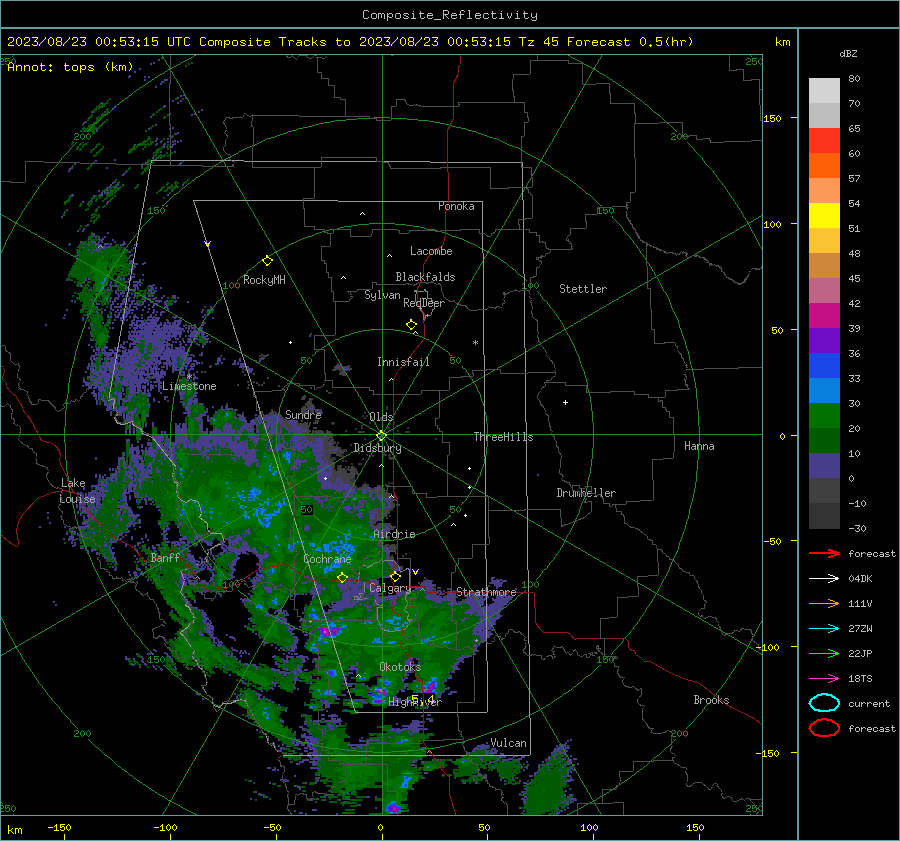Viewport: 900px width, 841px height.
Task: Click the Innisfail town label
Action: coord(403,362)
